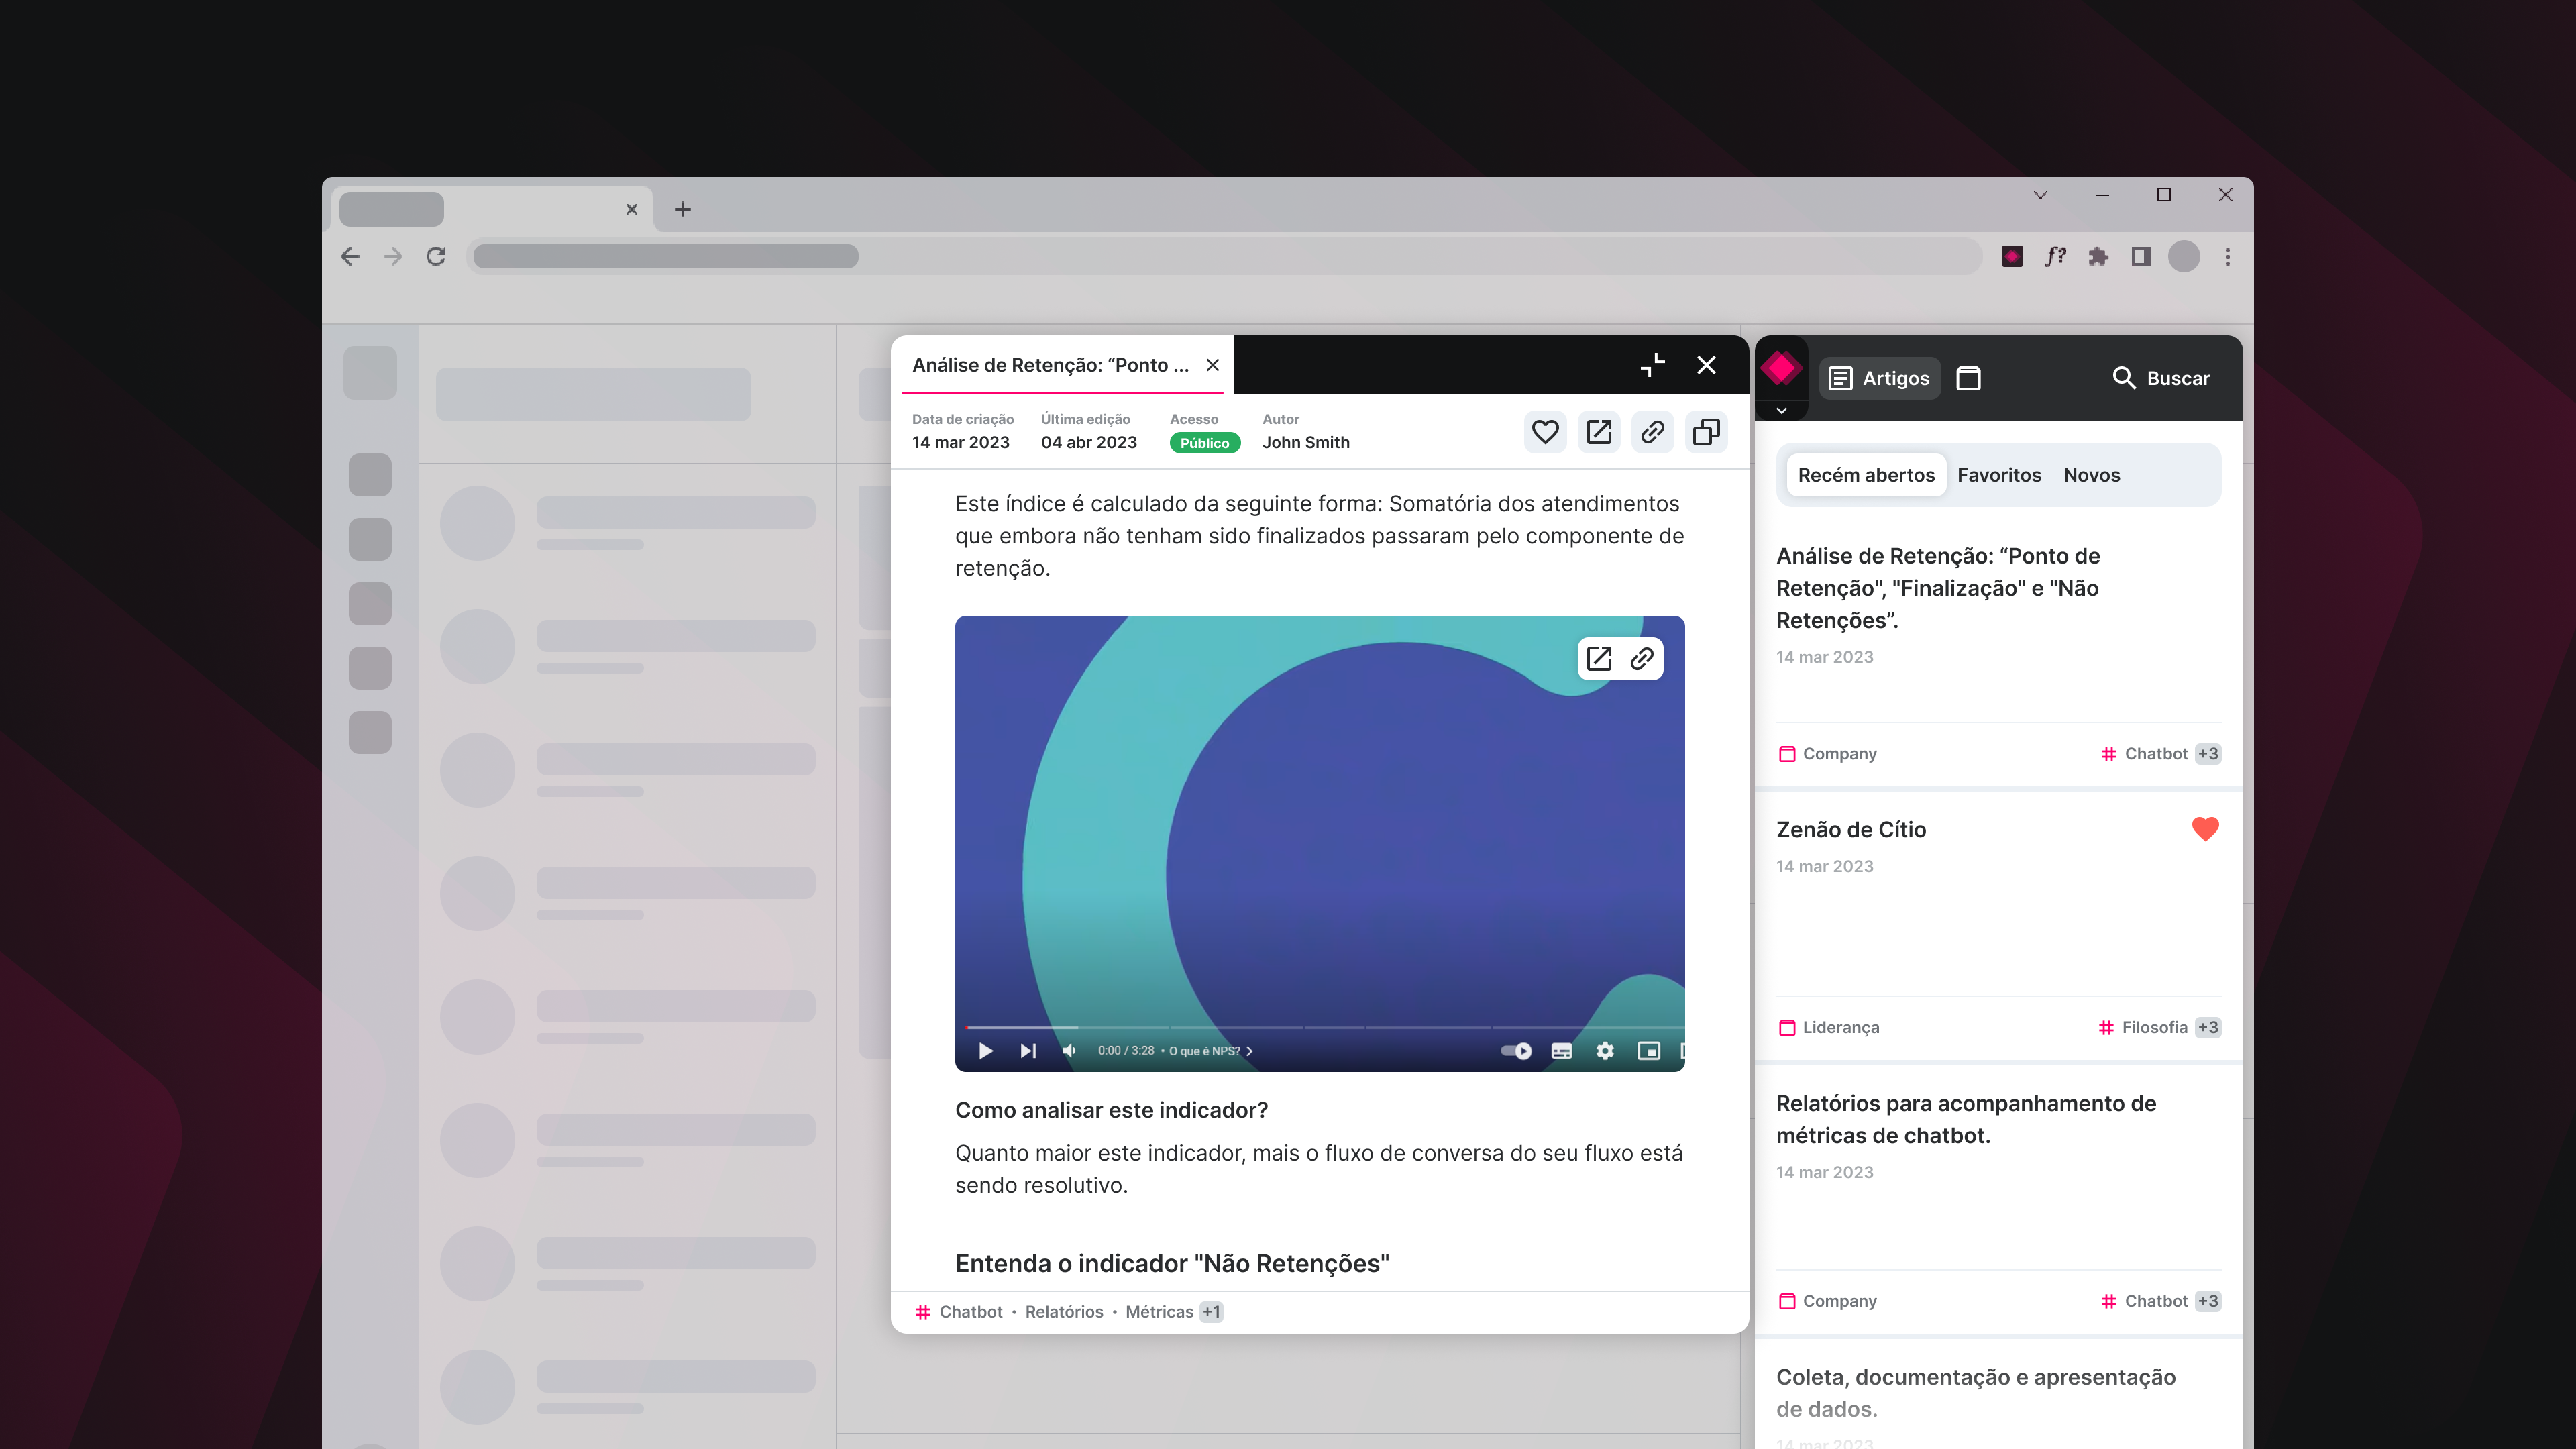This screenshot has width=2576, height=1449.
Task: Expand dropdown chevron under pink logo
Action: coord(1781,411)
